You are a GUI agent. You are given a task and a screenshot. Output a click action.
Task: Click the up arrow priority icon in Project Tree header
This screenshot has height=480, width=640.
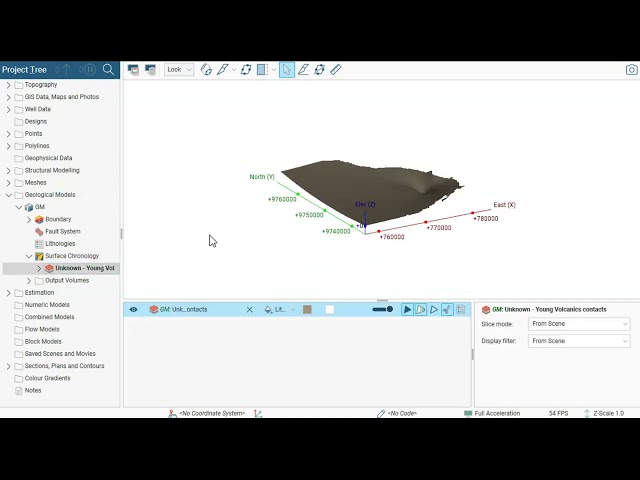click(x=64, y=69)
